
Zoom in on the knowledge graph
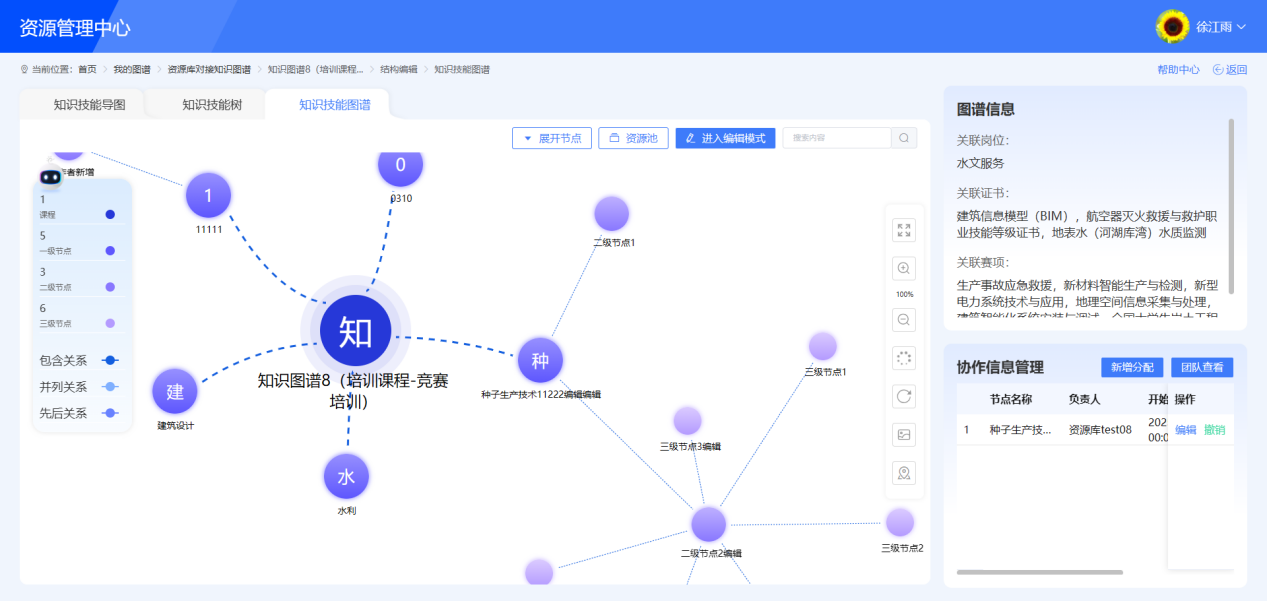point(904,269)
